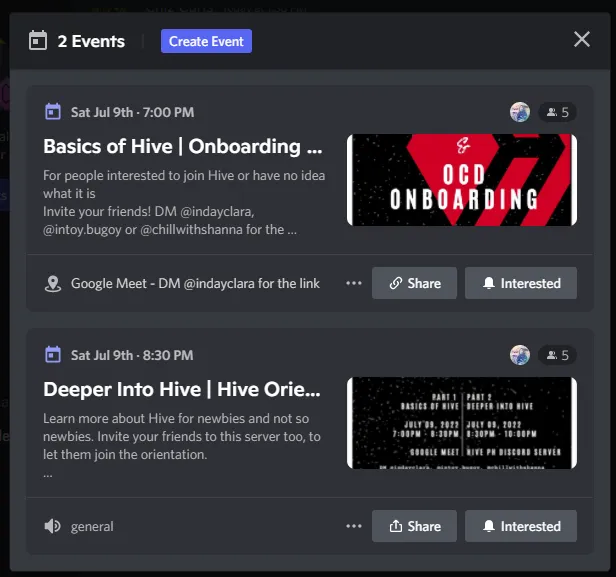Viewport: 616px width, 577px height.
Task: Open Deeper Into Hive event title
Action: [x=182, y=389]
